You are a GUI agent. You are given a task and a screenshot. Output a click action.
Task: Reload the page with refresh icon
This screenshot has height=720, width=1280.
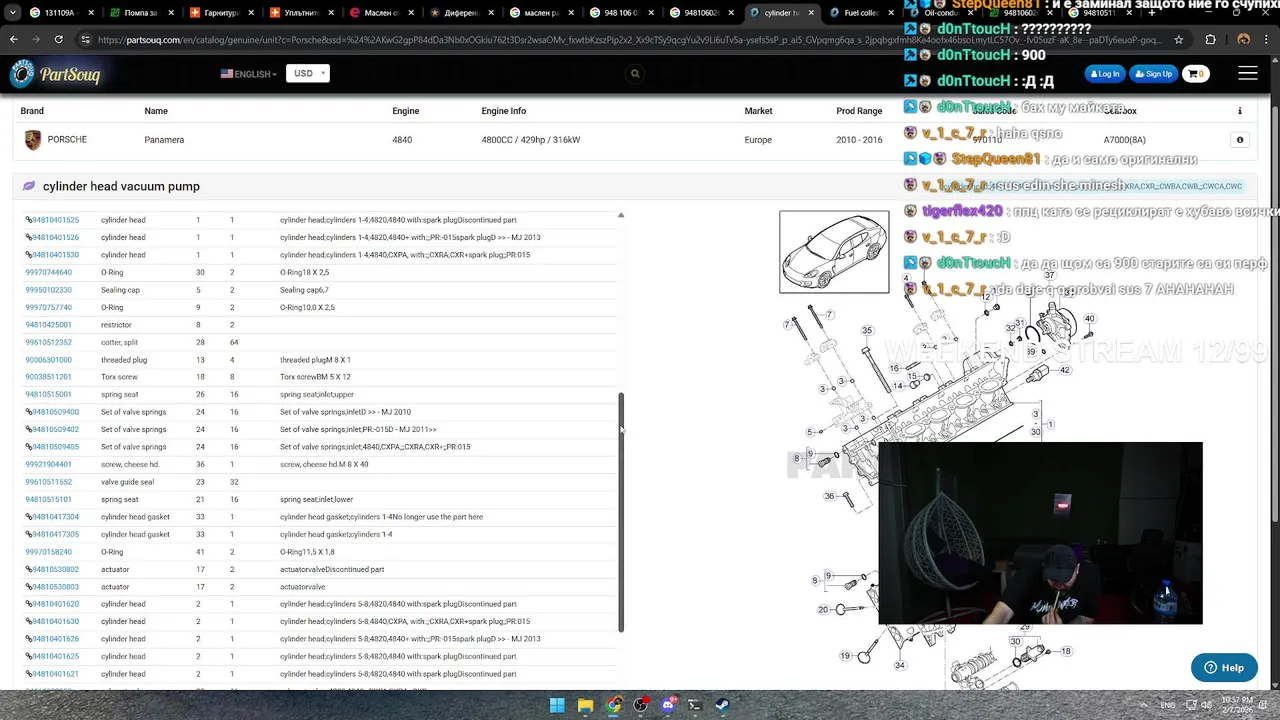tap(58, 39)
